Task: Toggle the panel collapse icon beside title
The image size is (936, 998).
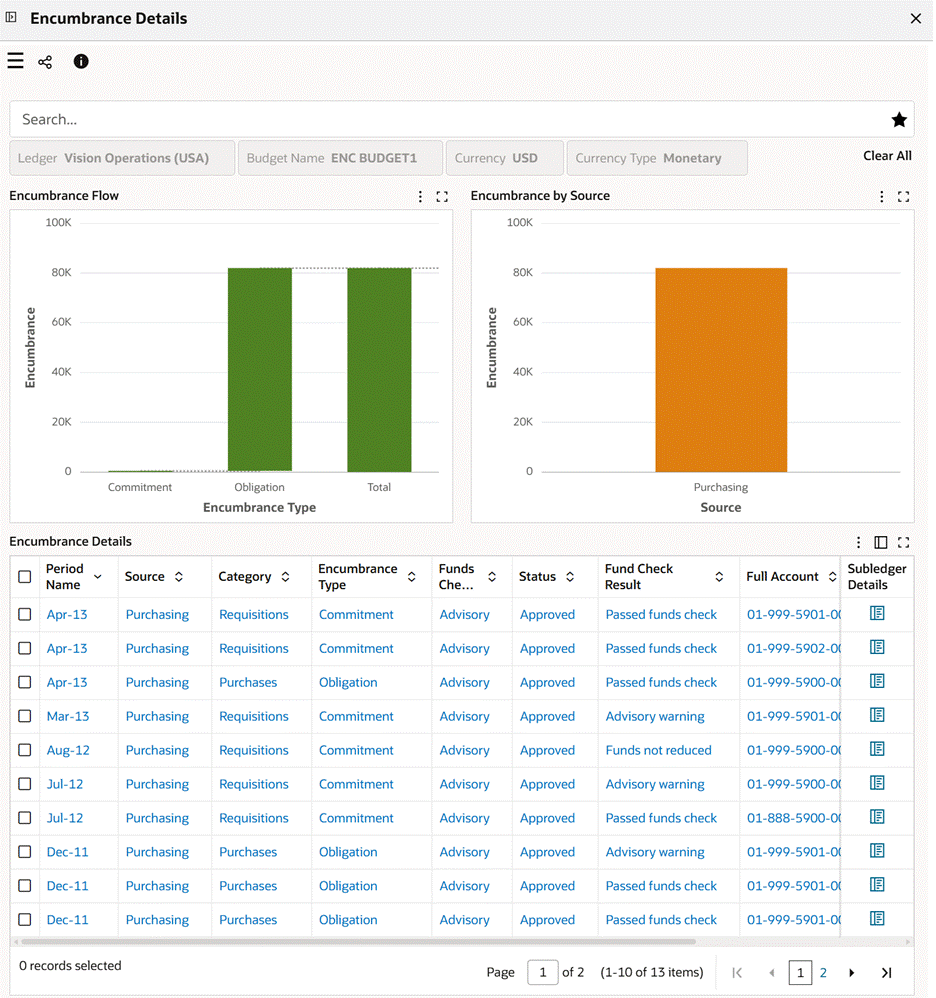Action: click(11, 18)
